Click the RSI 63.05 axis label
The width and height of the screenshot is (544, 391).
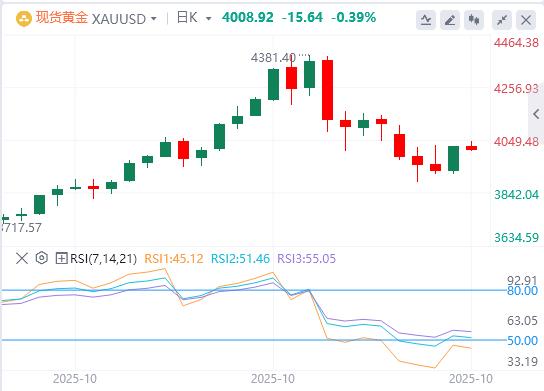tap(522, 321)
